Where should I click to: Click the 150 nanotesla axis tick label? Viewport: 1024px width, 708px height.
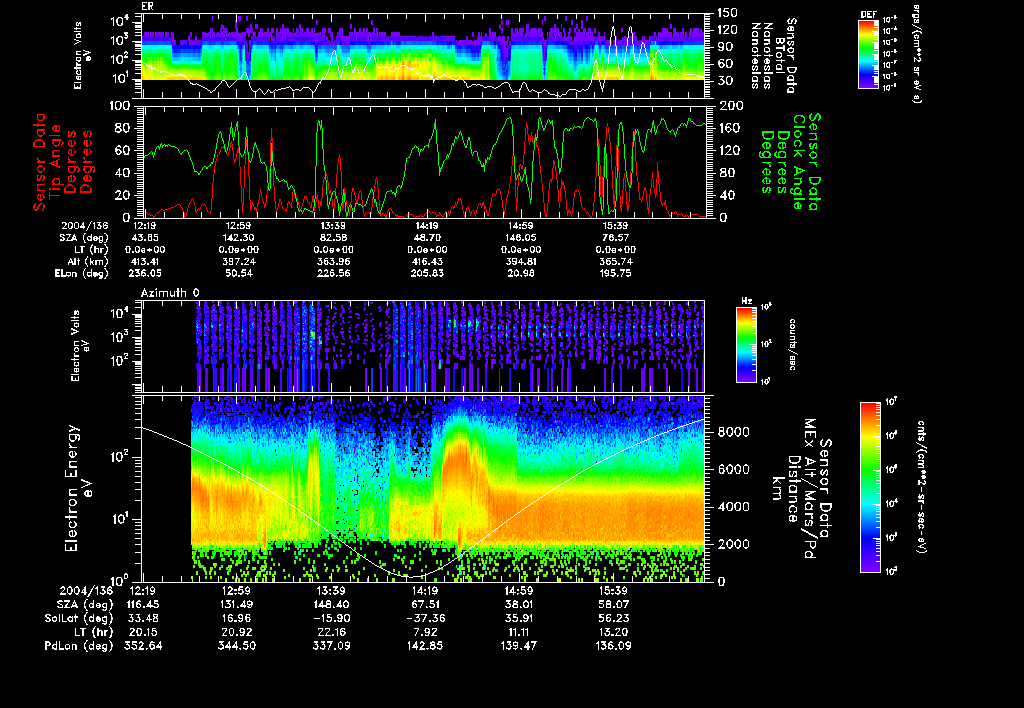click(727, 12)
